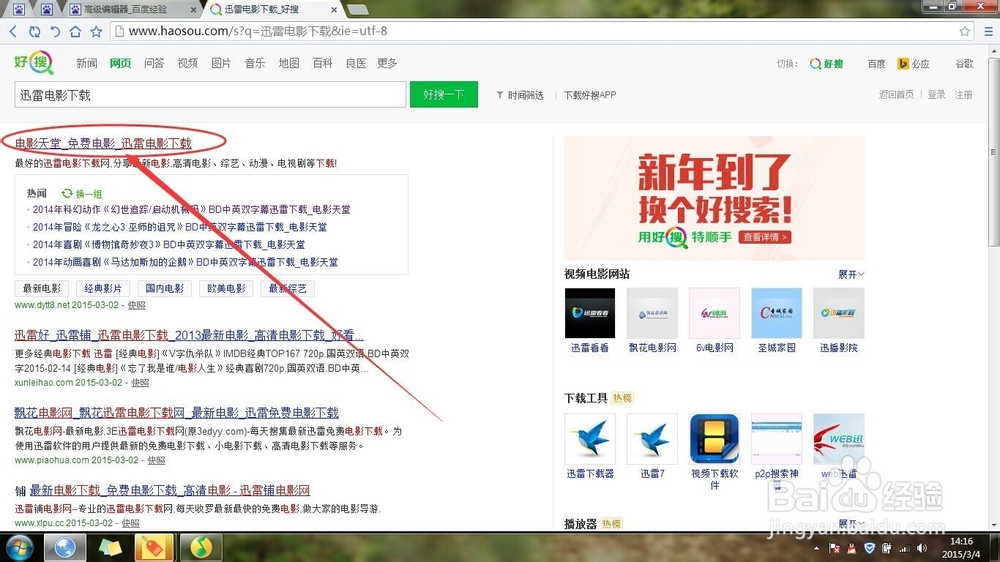Open the 最新电影下载 迅雷铺电影网 result
Viewport: 1000px width, 562px height.
170,490
